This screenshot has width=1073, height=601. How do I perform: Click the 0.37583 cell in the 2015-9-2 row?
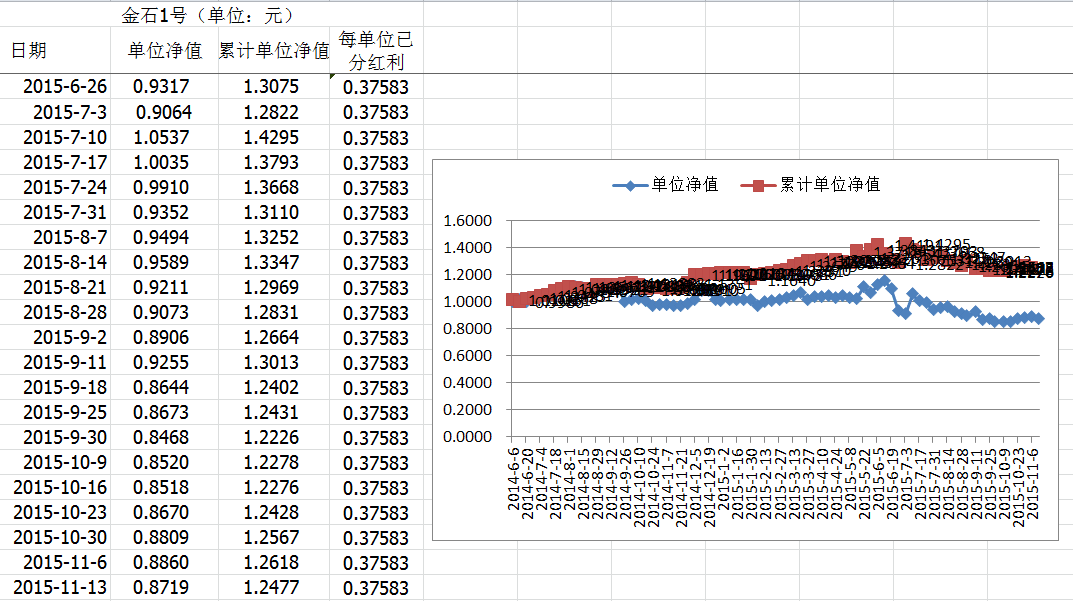[x=375, y=337]
